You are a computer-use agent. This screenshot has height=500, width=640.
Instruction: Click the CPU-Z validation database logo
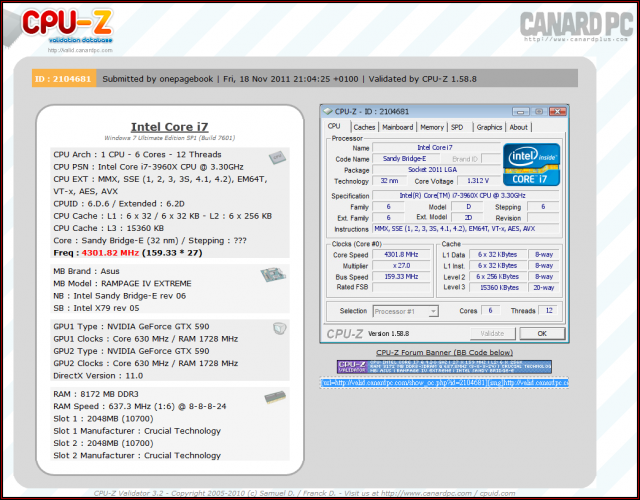pyautogui.click(x=67, y=26)
